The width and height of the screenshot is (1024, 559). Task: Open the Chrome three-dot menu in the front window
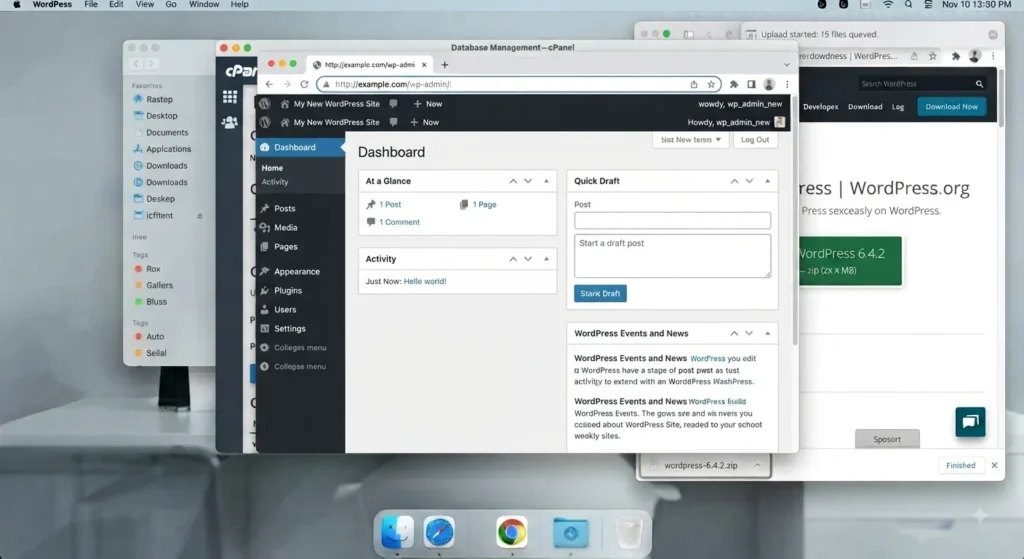[x=787, y=84]
